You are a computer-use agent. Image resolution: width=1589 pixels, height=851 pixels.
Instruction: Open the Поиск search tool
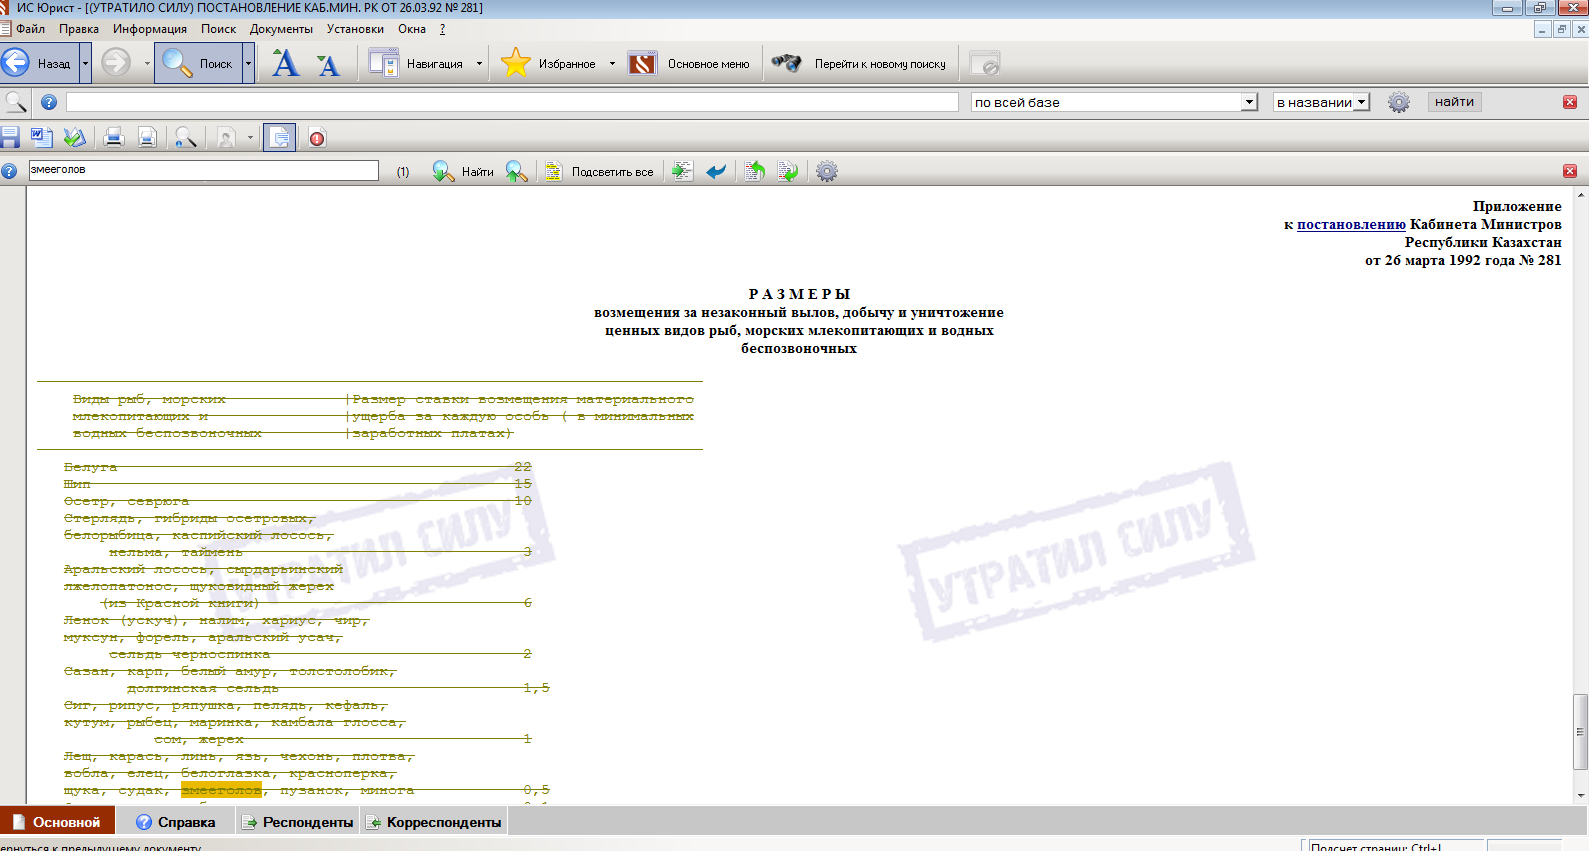click(x=198, y=63)
